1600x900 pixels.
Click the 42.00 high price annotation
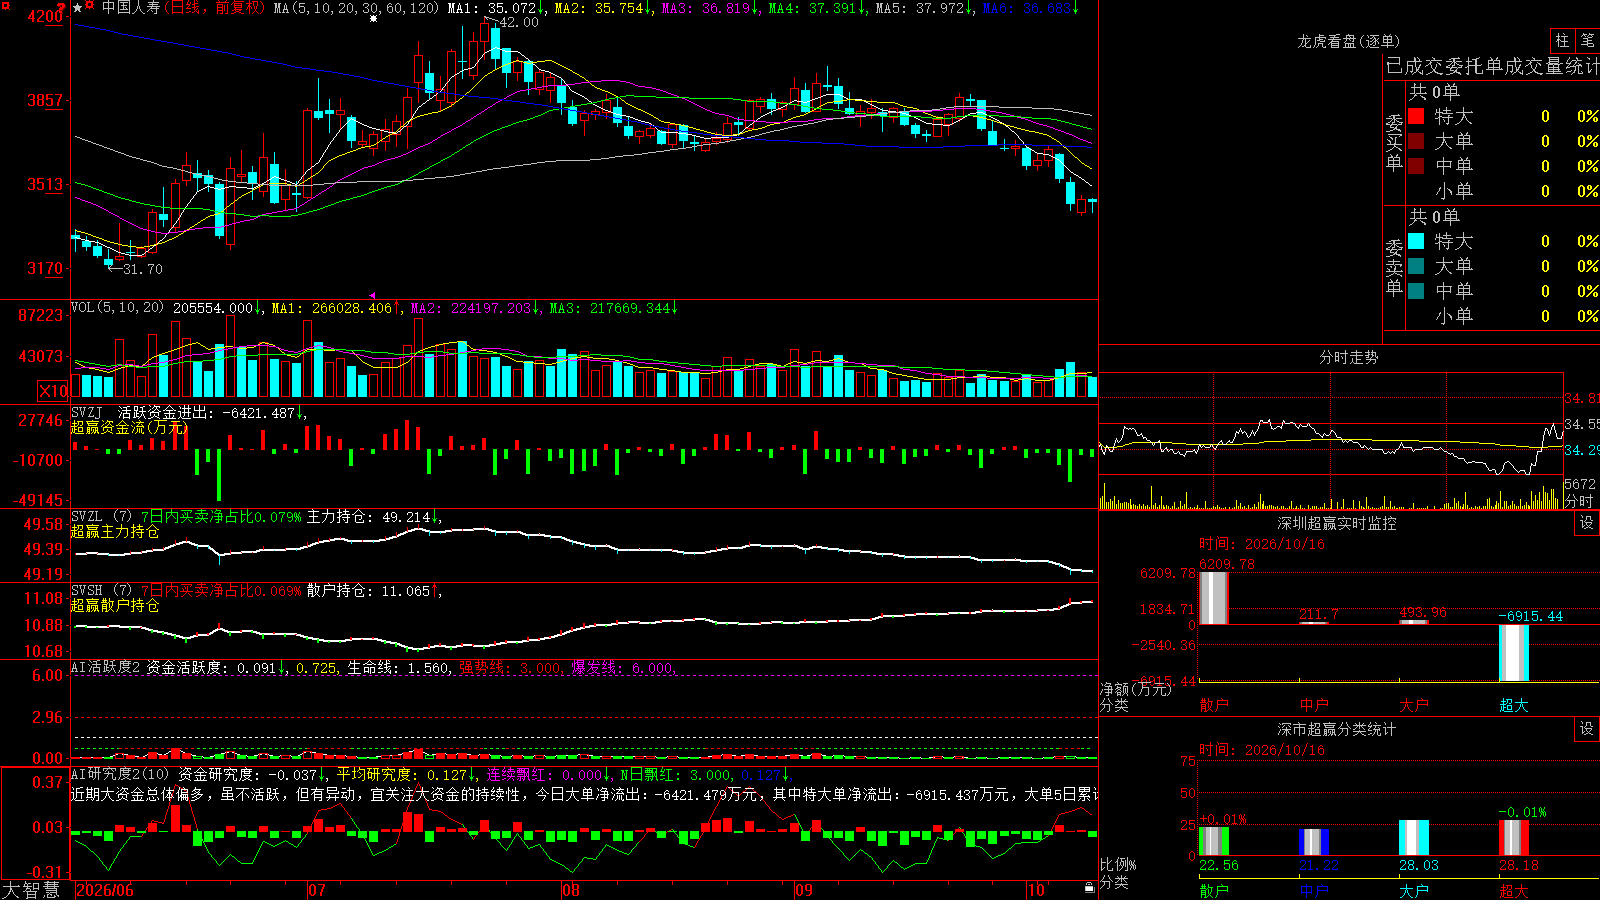coord(518,22)
